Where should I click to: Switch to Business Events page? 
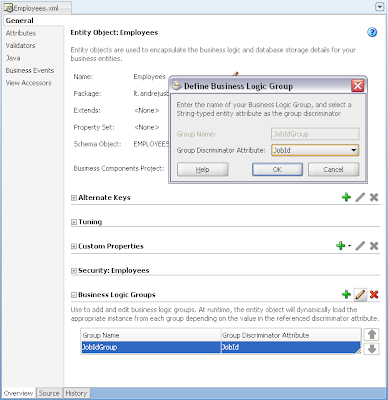pos(30,70)
